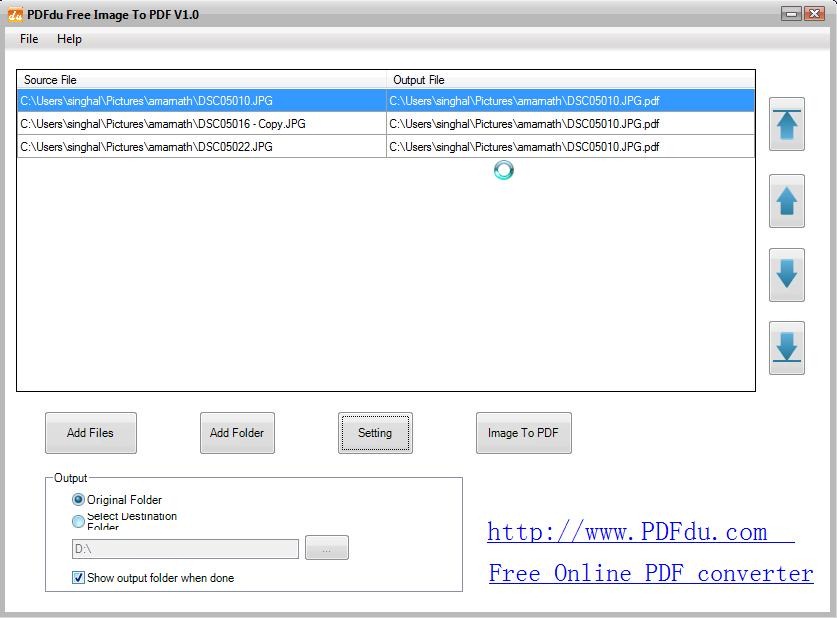Image resolution: width=837 pixels, height=618 pixels.
Task: Move selected file to top of list
Action: tap(786, 124)
